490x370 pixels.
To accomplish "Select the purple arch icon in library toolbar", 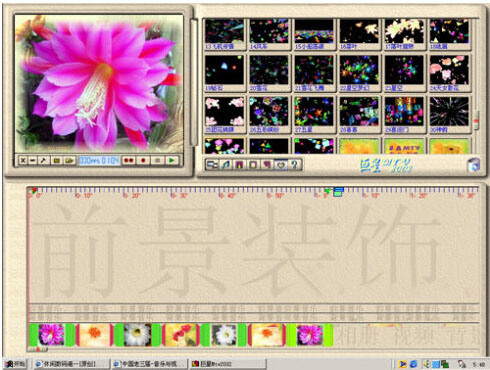I will pyautogui.click(x=239, y=164).
